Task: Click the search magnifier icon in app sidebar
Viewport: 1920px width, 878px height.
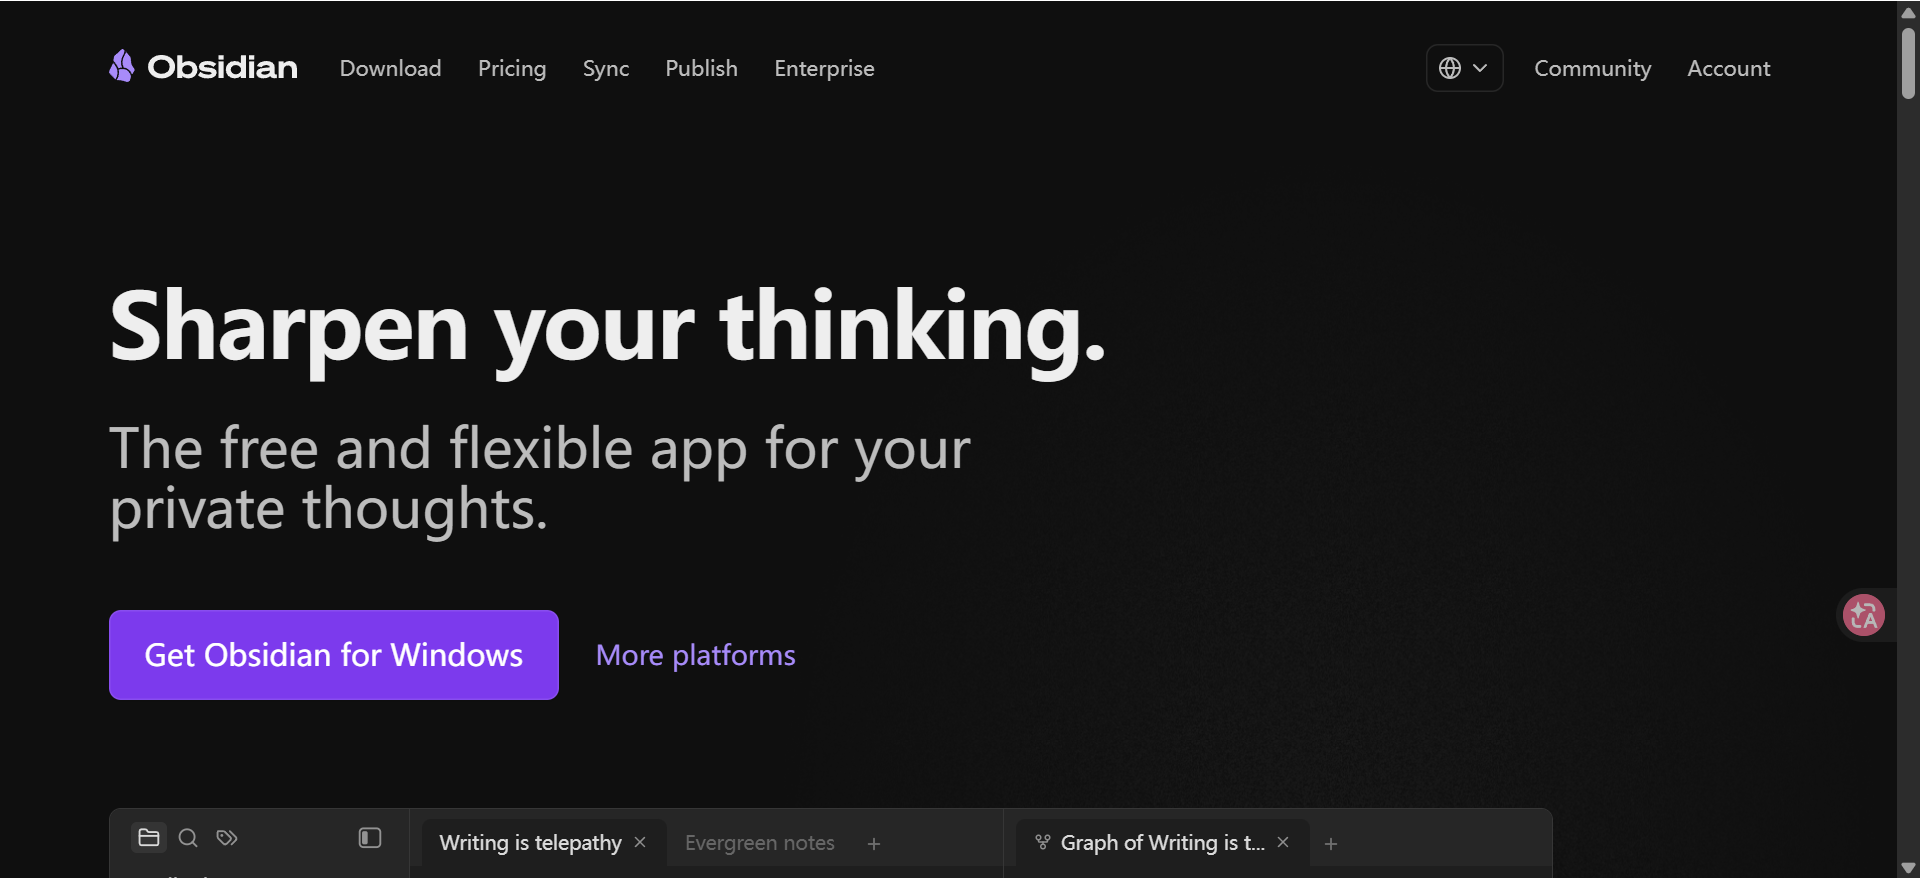Action: 188,838
